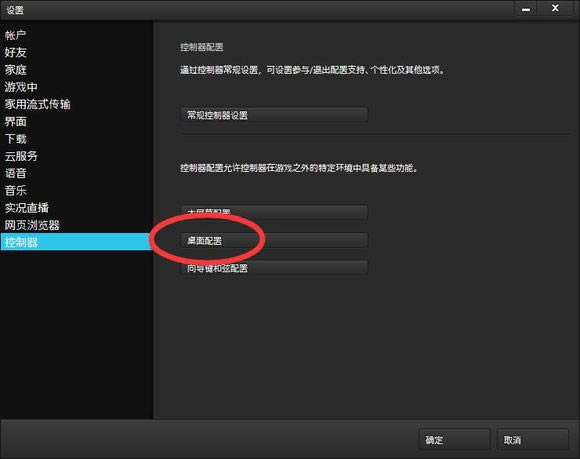Select the highlighted 控制器 category
This screenshot has height=459, width=580.
coord(76,242)
